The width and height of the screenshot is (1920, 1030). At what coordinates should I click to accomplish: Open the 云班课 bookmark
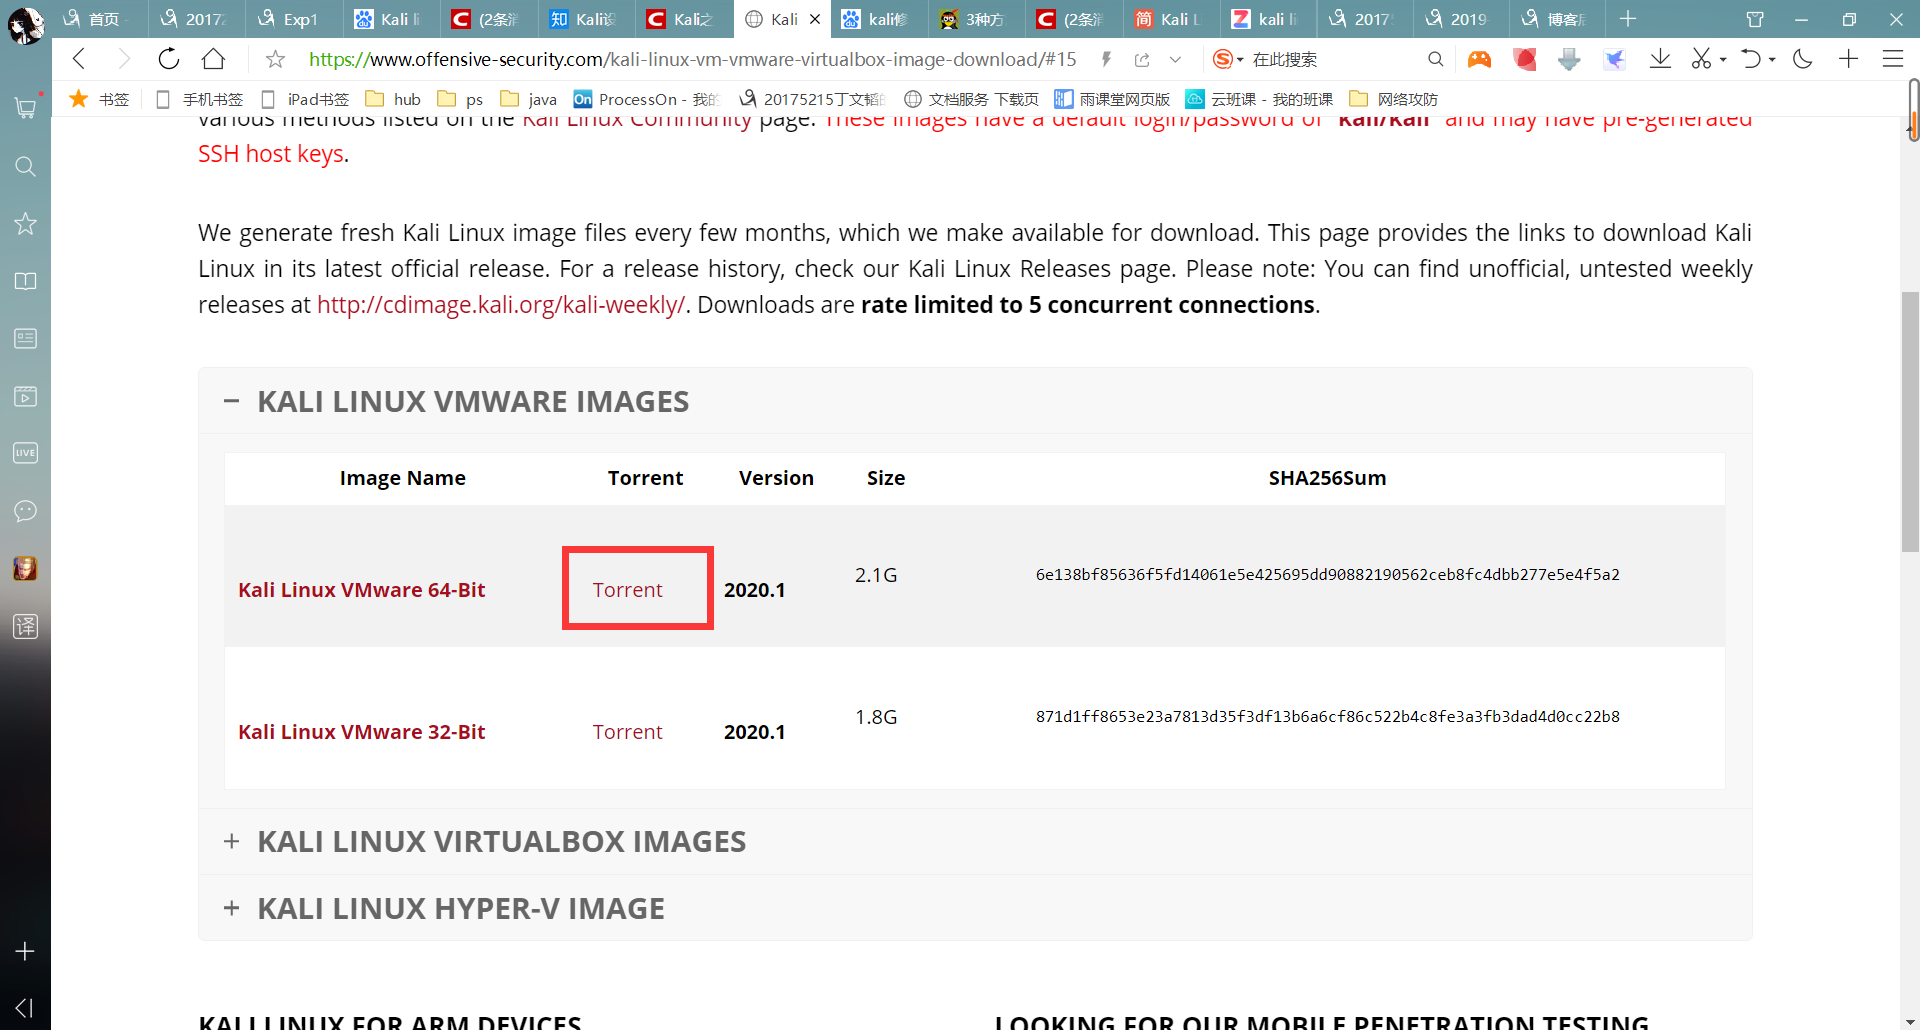[x=1259, y=99]
